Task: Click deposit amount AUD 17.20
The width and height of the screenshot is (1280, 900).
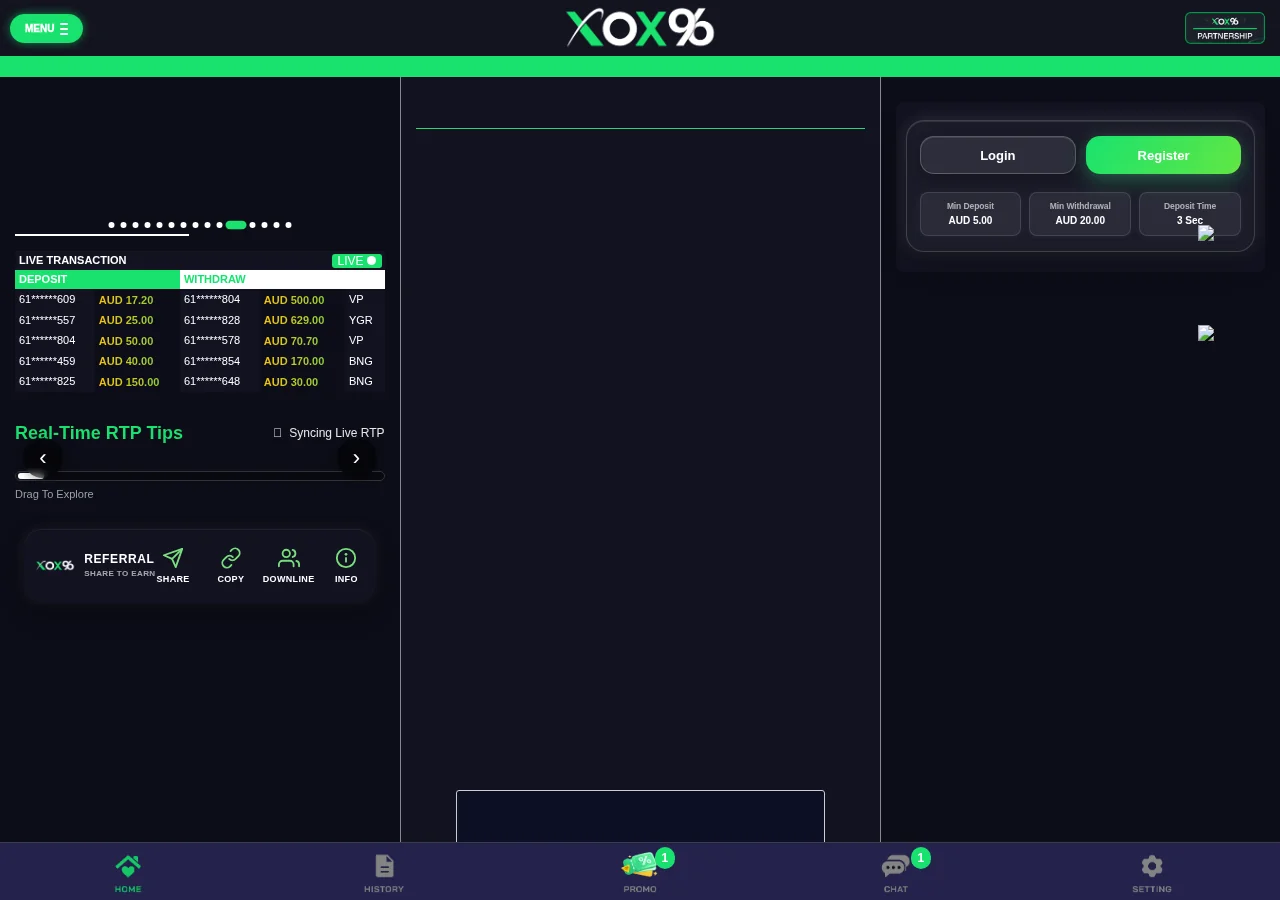Action: pyautogui.click(x=126, y=300)
